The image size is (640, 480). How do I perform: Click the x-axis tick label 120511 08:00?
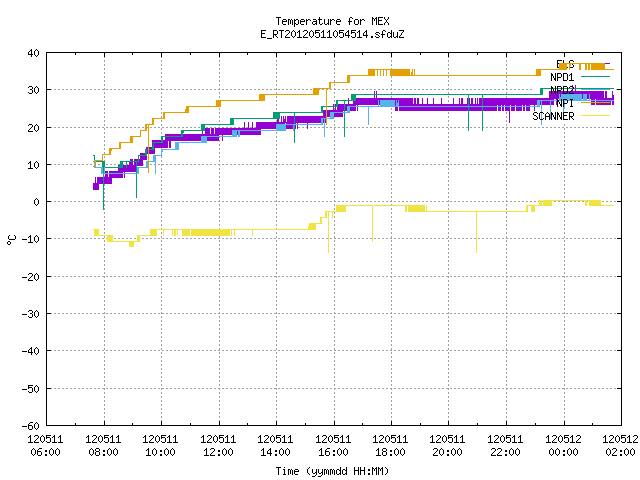(x=103, y=446)
